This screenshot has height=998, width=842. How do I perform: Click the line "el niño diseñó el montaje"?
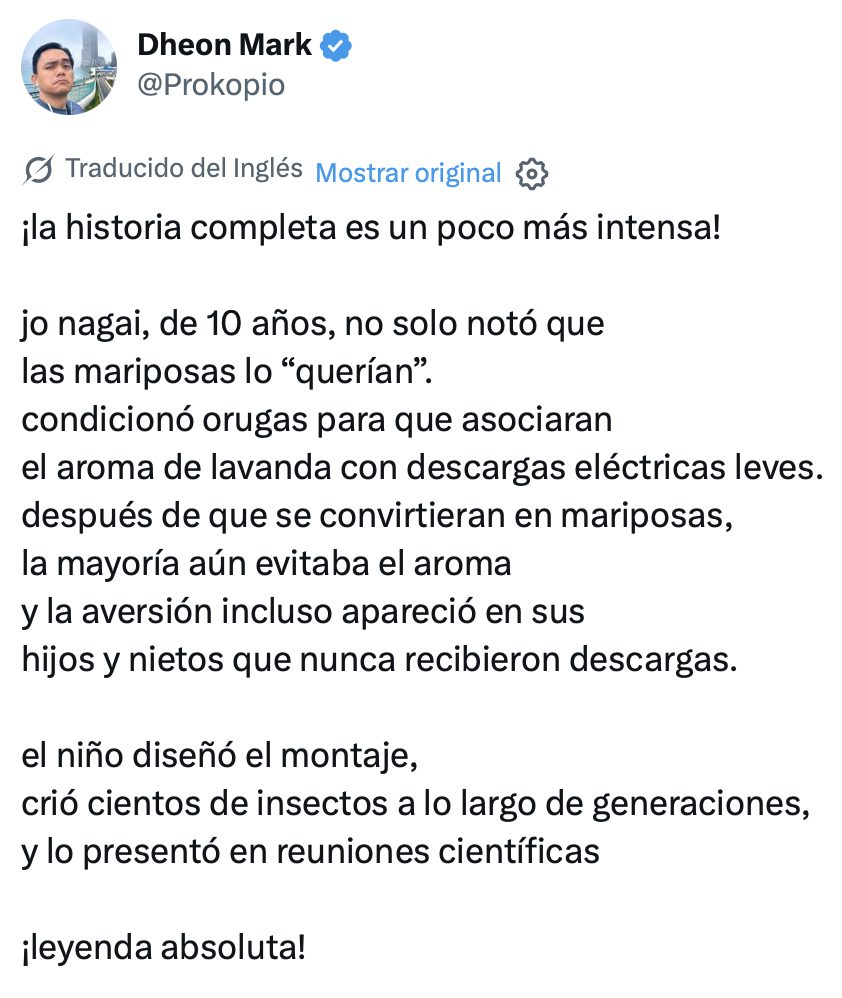[x=220, y=756]
